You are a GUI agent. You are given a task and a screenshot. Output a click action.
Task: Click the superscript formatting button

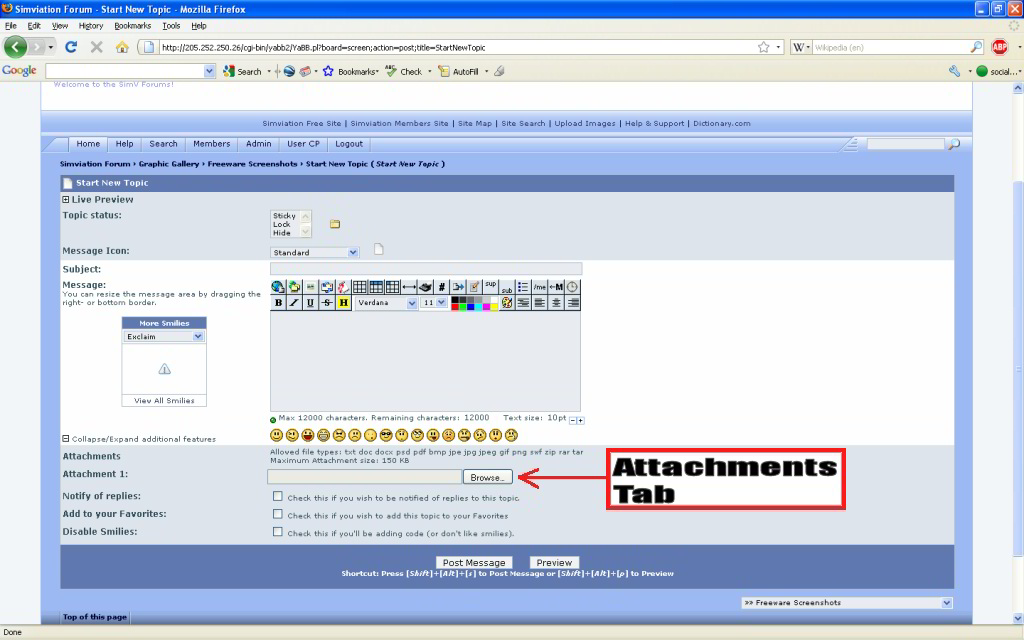click(x=490, y=284)
